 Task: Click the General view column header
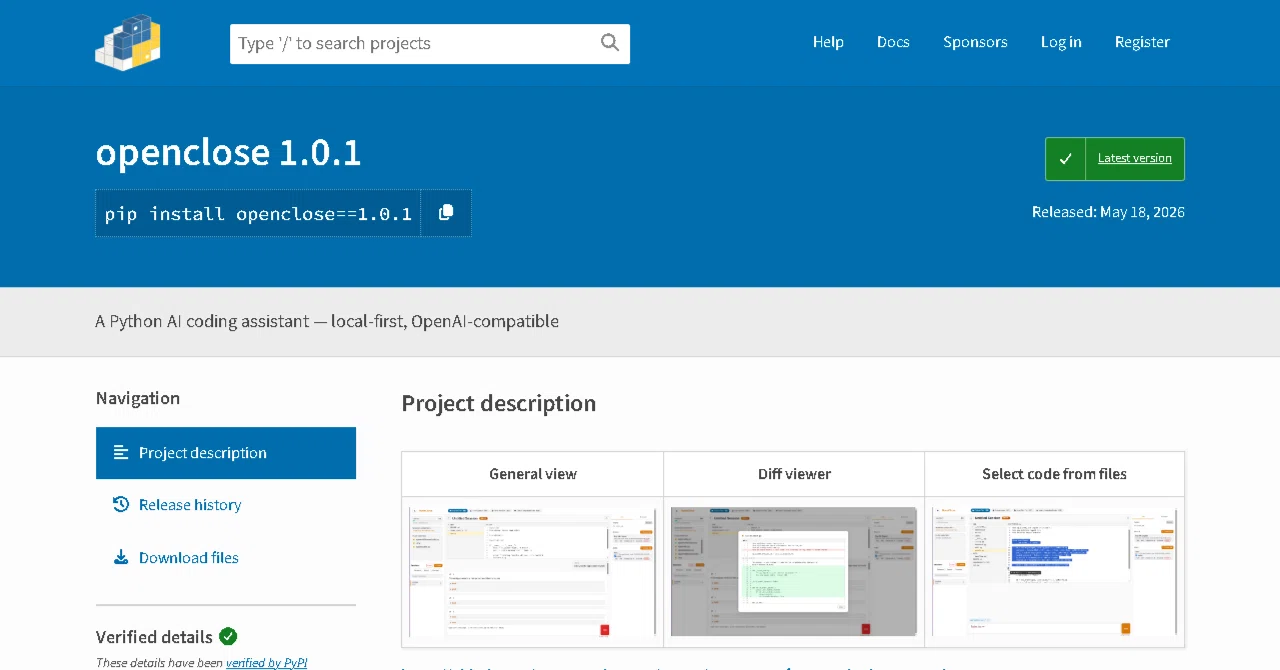[533, 474]
